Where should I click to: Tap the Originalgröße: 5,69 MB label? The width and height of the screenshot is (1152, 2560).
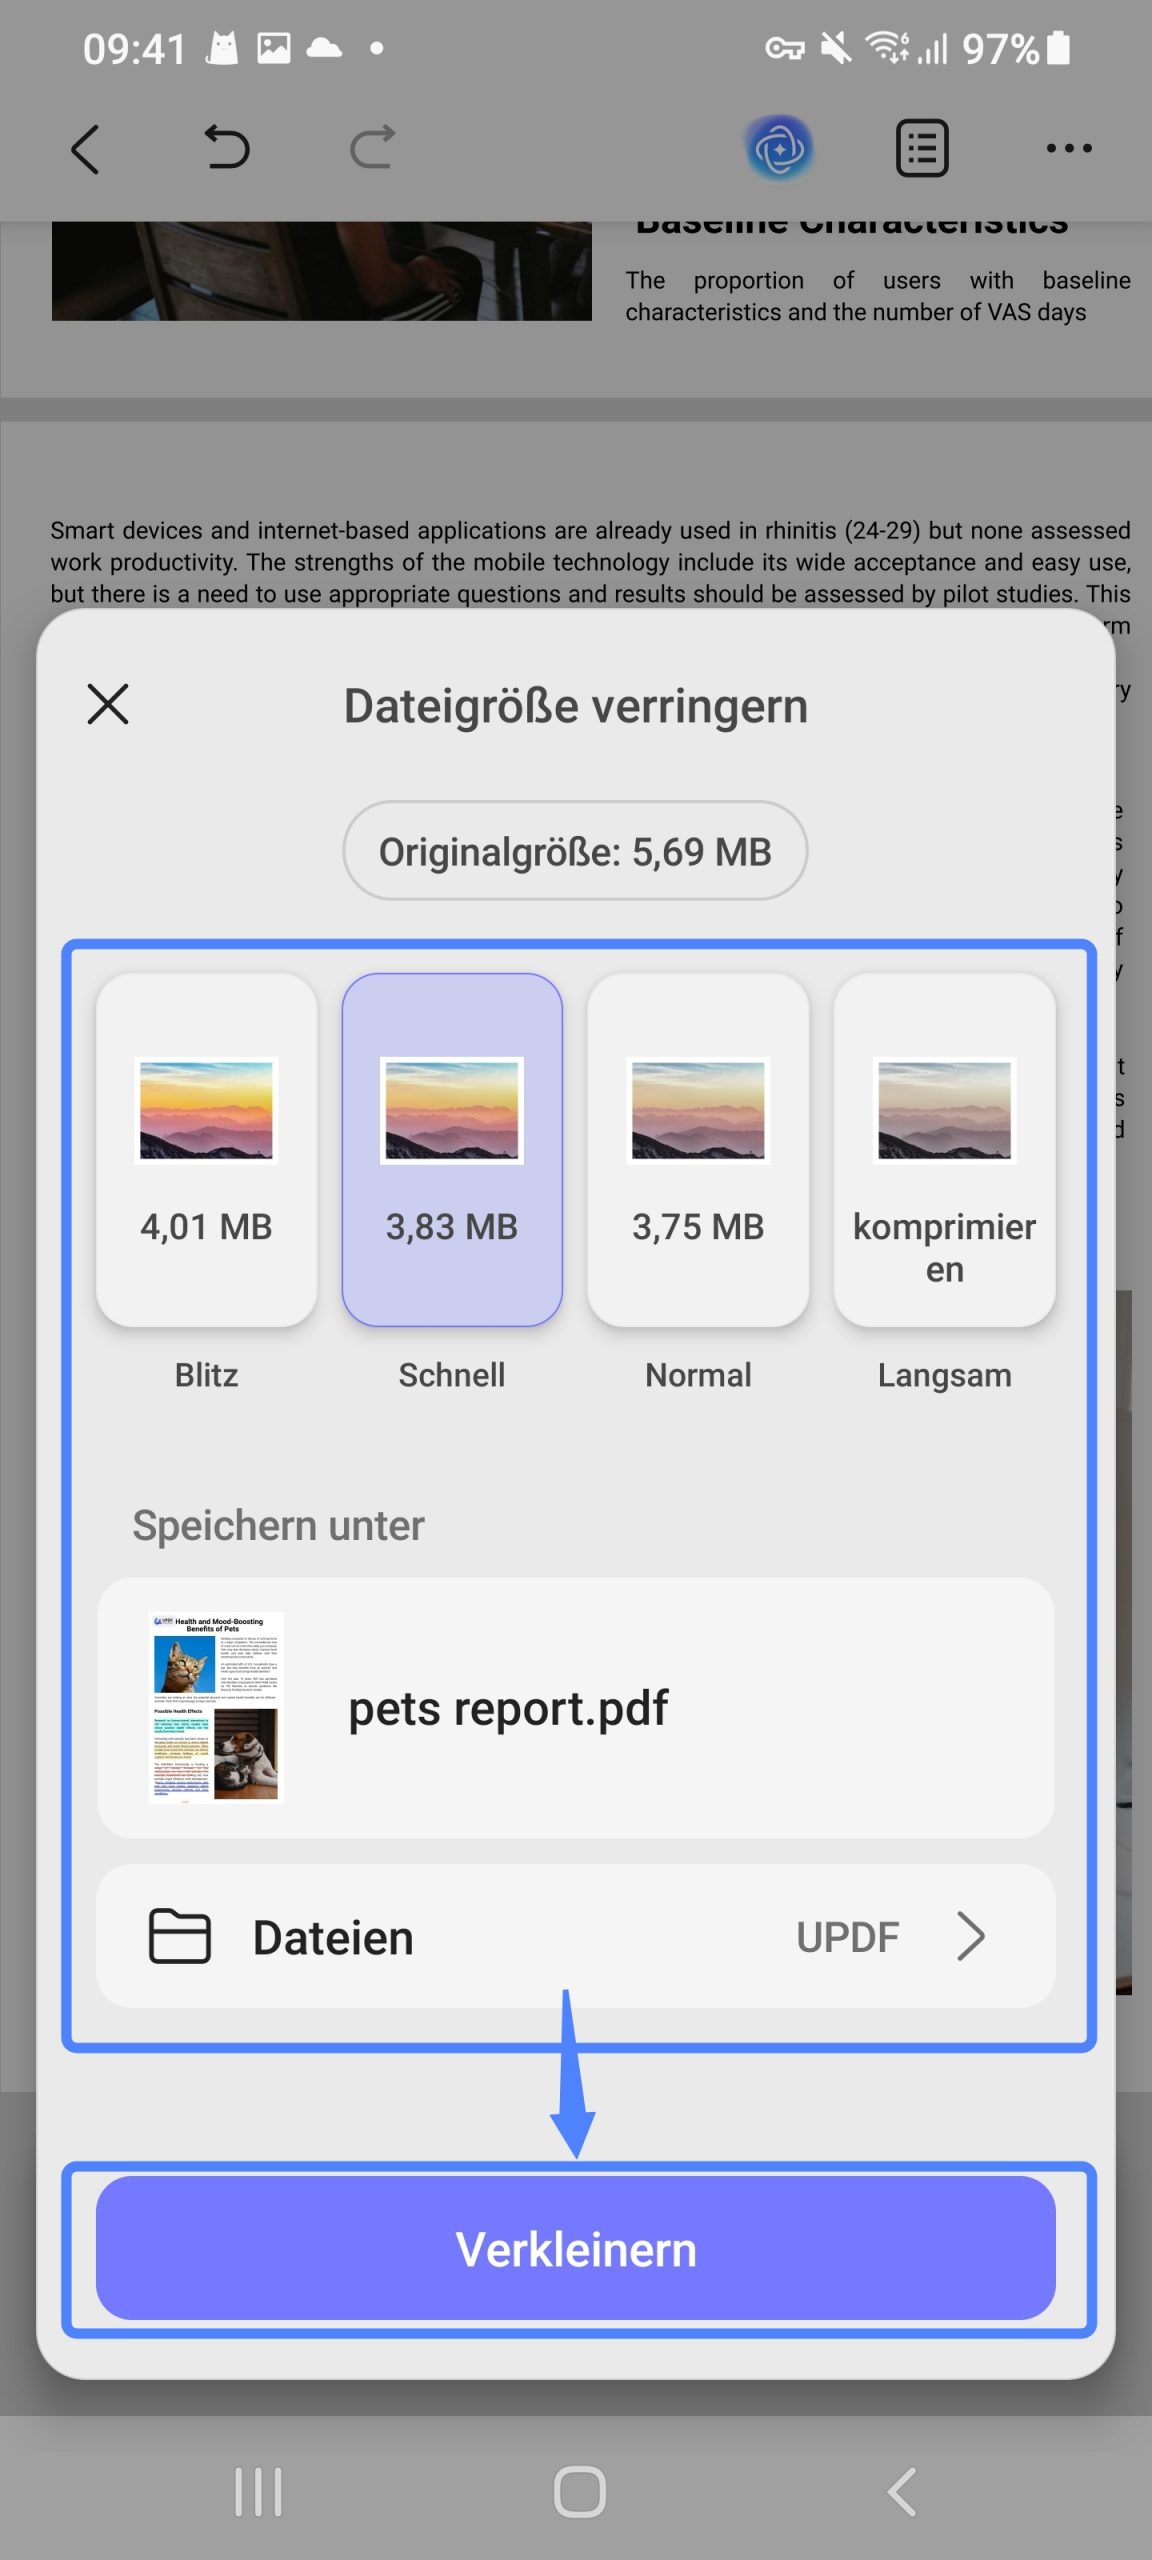click(x=576, y=851)
